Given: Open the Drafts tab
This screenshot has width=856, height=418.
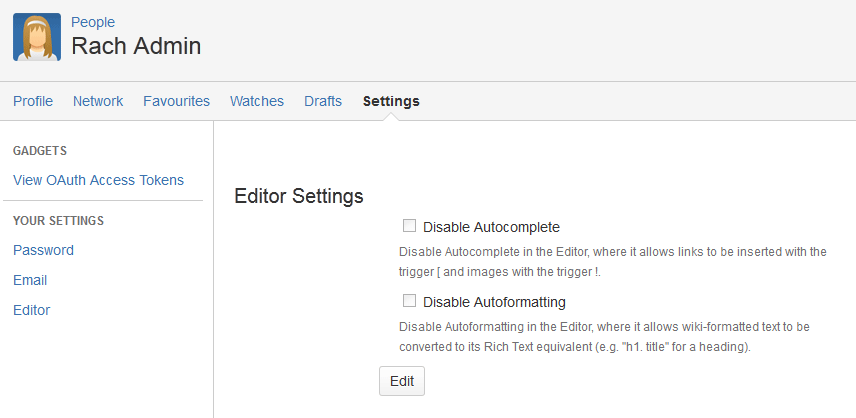Looking at the screenshot, I should [323, 101].
